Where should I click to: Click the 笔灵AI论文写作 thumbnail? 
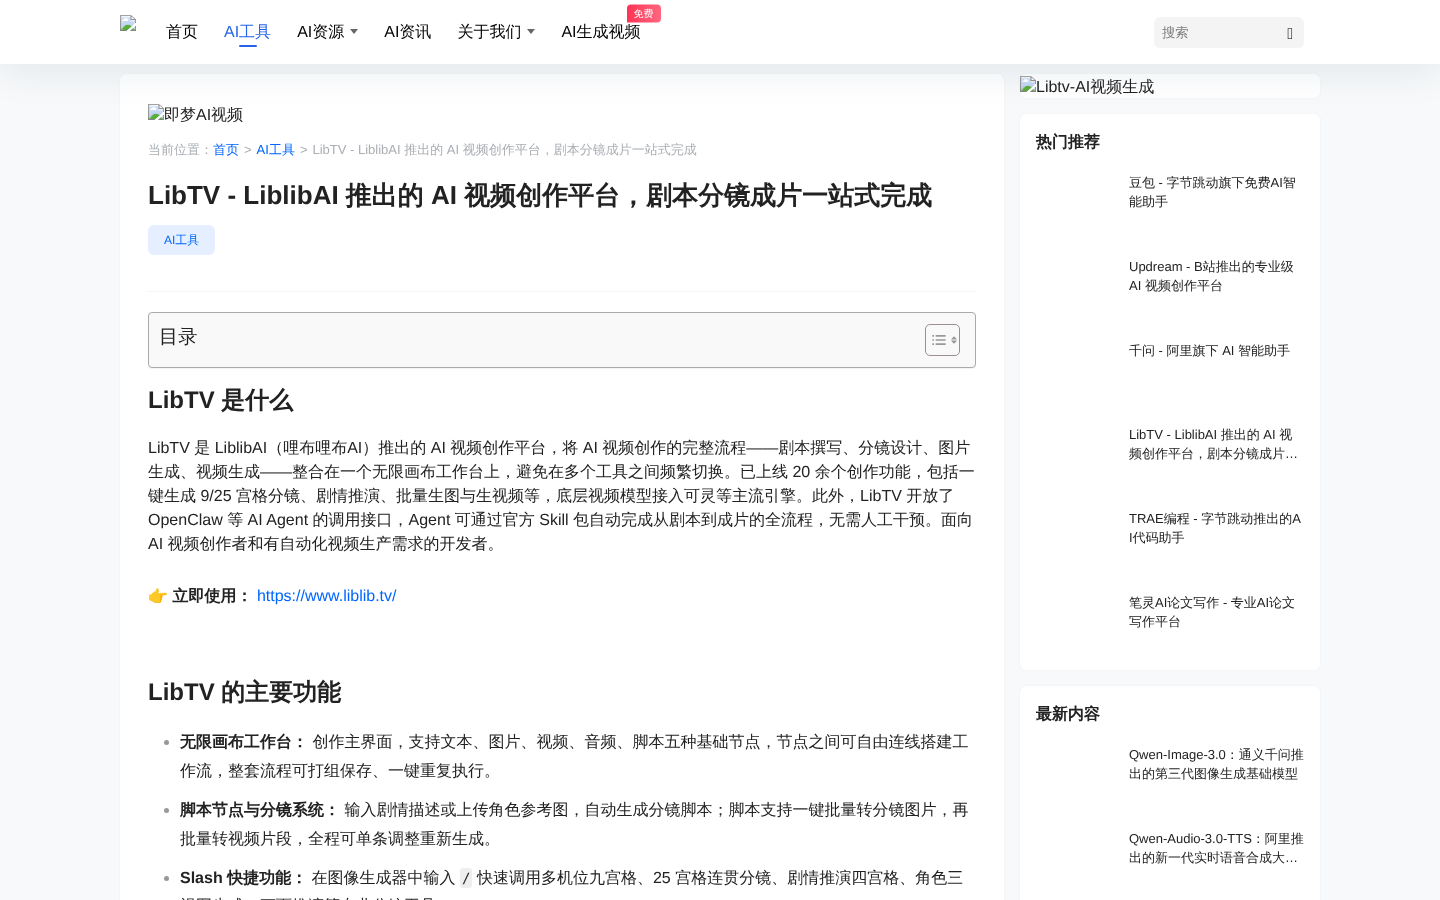click(x=1076, y=622)
